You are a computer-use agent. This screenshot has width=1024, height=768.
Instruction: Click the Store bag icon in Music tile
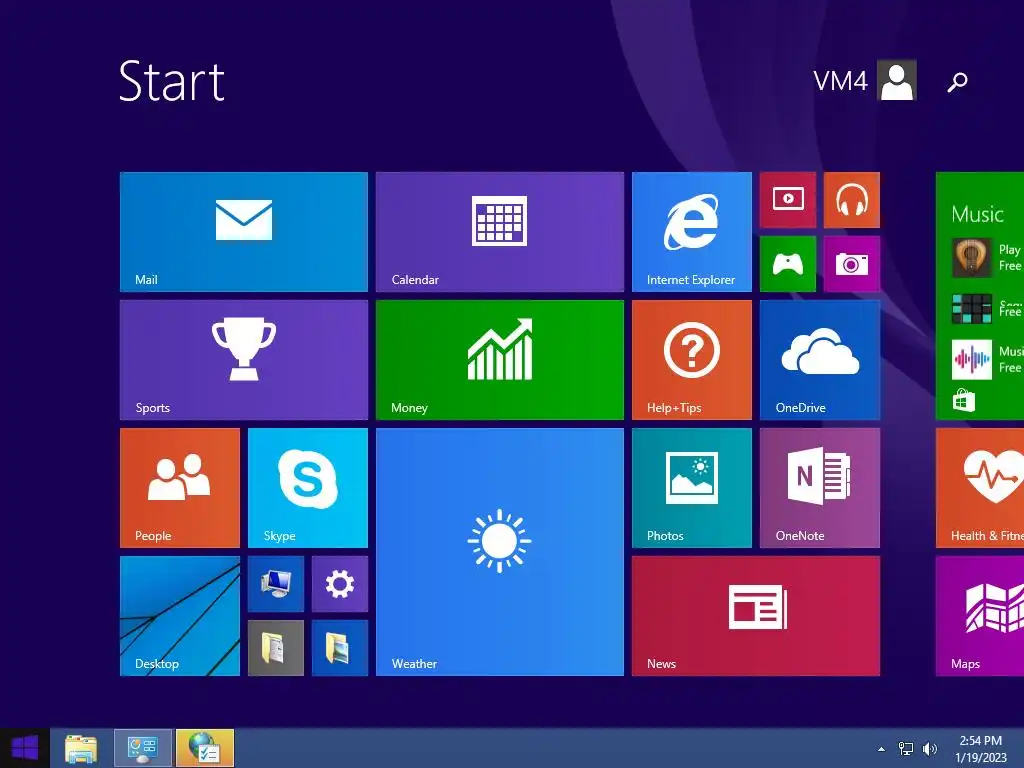[964, 400]
